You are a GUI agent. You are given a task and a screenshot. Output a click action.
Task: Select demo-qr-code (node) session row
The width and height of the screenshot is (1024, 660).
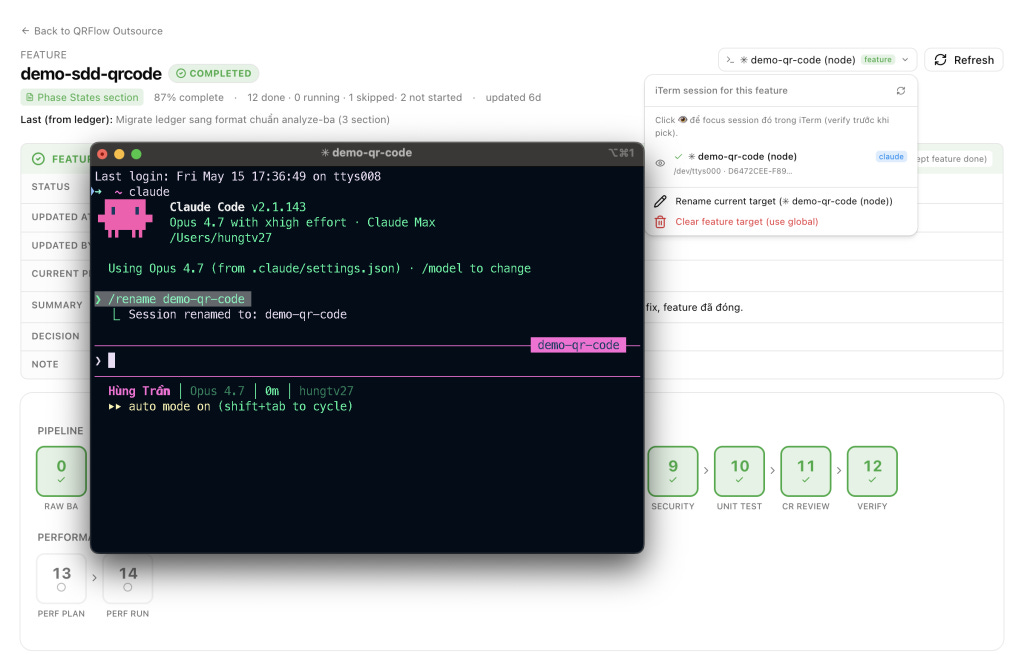click(x=780, y=163)
